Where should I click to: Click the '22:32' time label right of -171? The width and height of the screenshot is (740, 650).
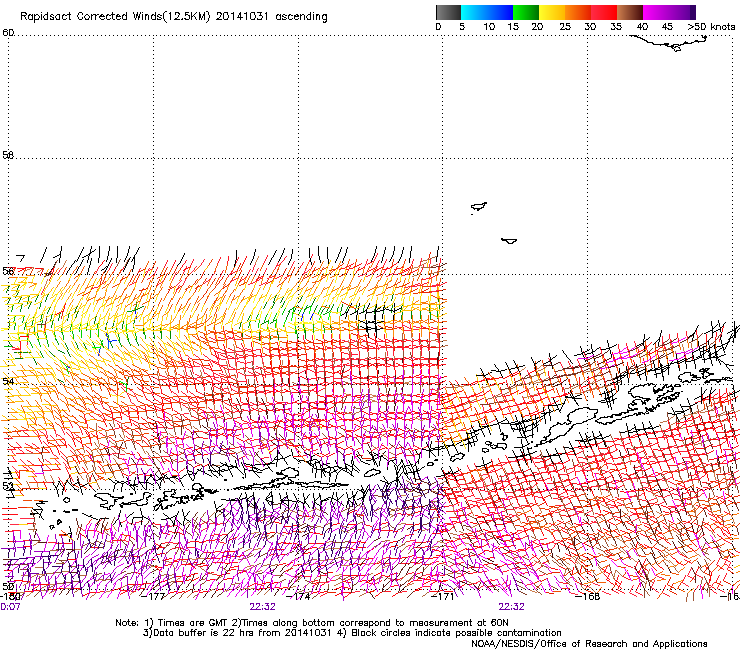point(512,607)
